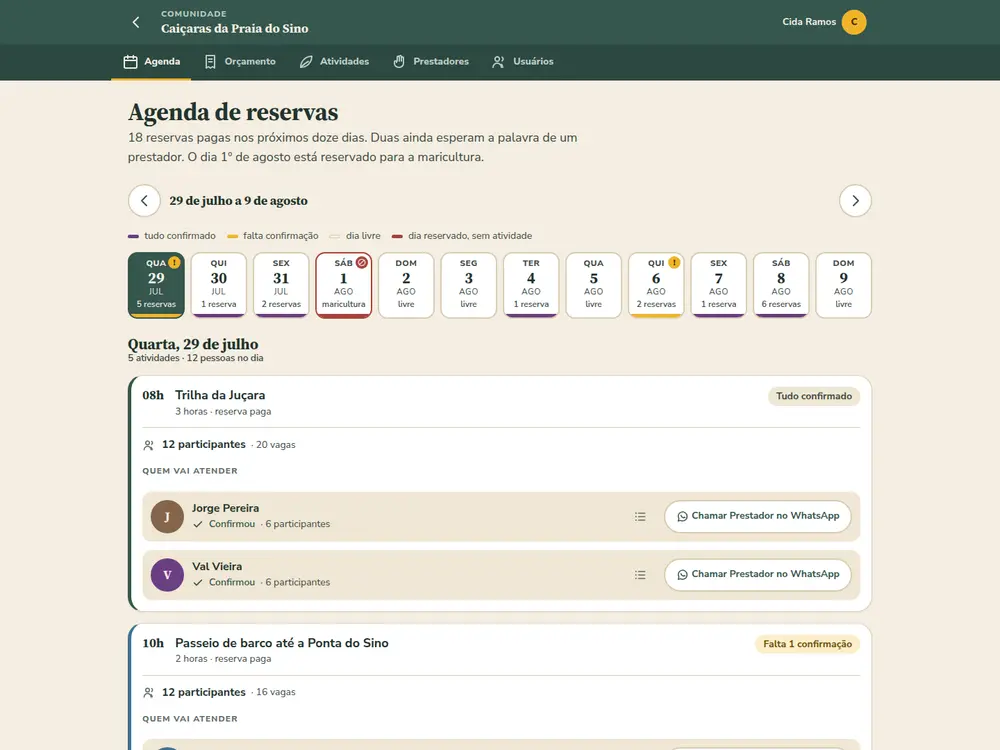Open list options for Val Vieira
The height and width of the screenshot is (750, 1000).
[640, 575]
